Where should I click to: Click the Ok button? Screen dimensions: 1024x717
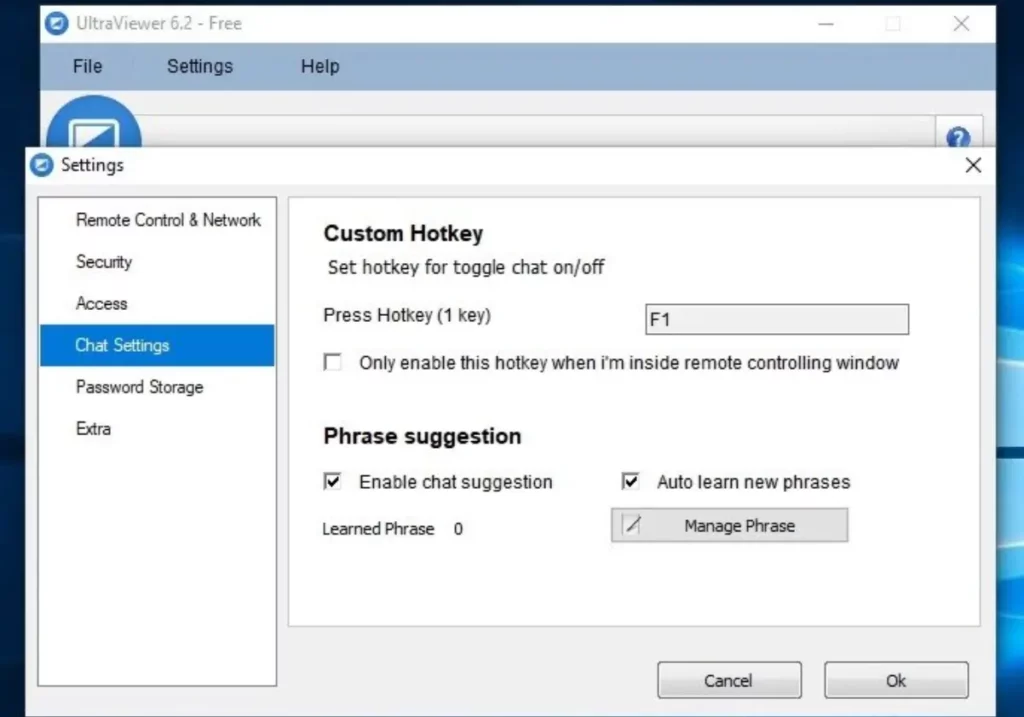896,680
